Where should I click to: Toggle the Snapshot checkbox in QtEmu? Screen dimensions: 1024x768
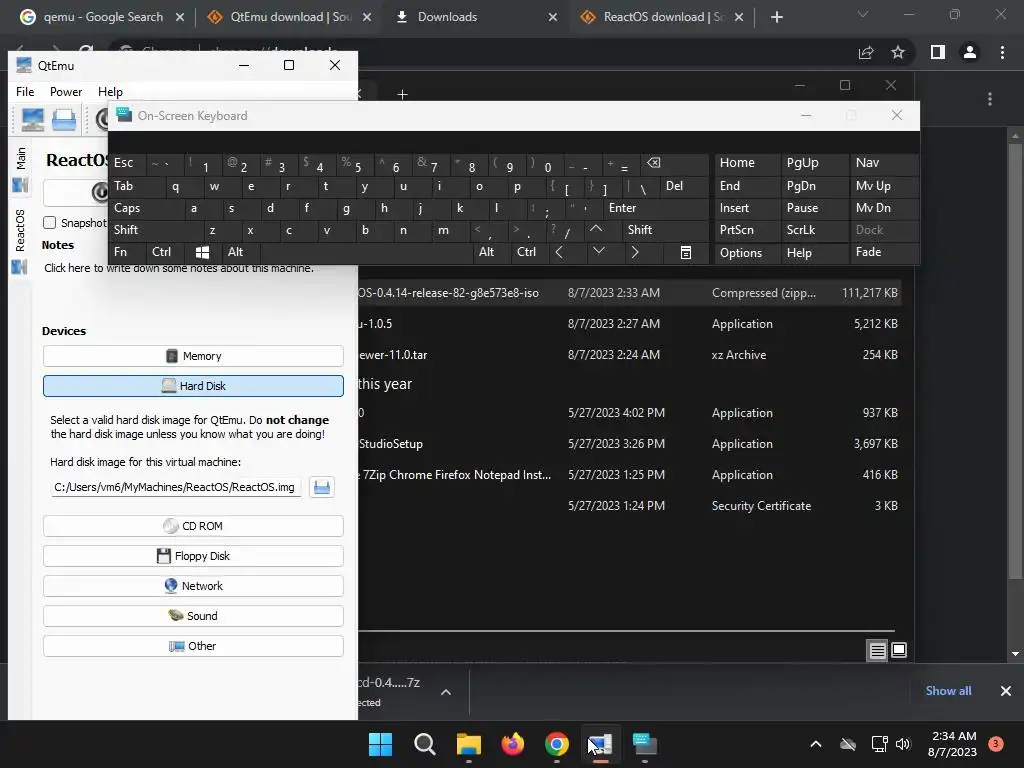coord(50,223)
